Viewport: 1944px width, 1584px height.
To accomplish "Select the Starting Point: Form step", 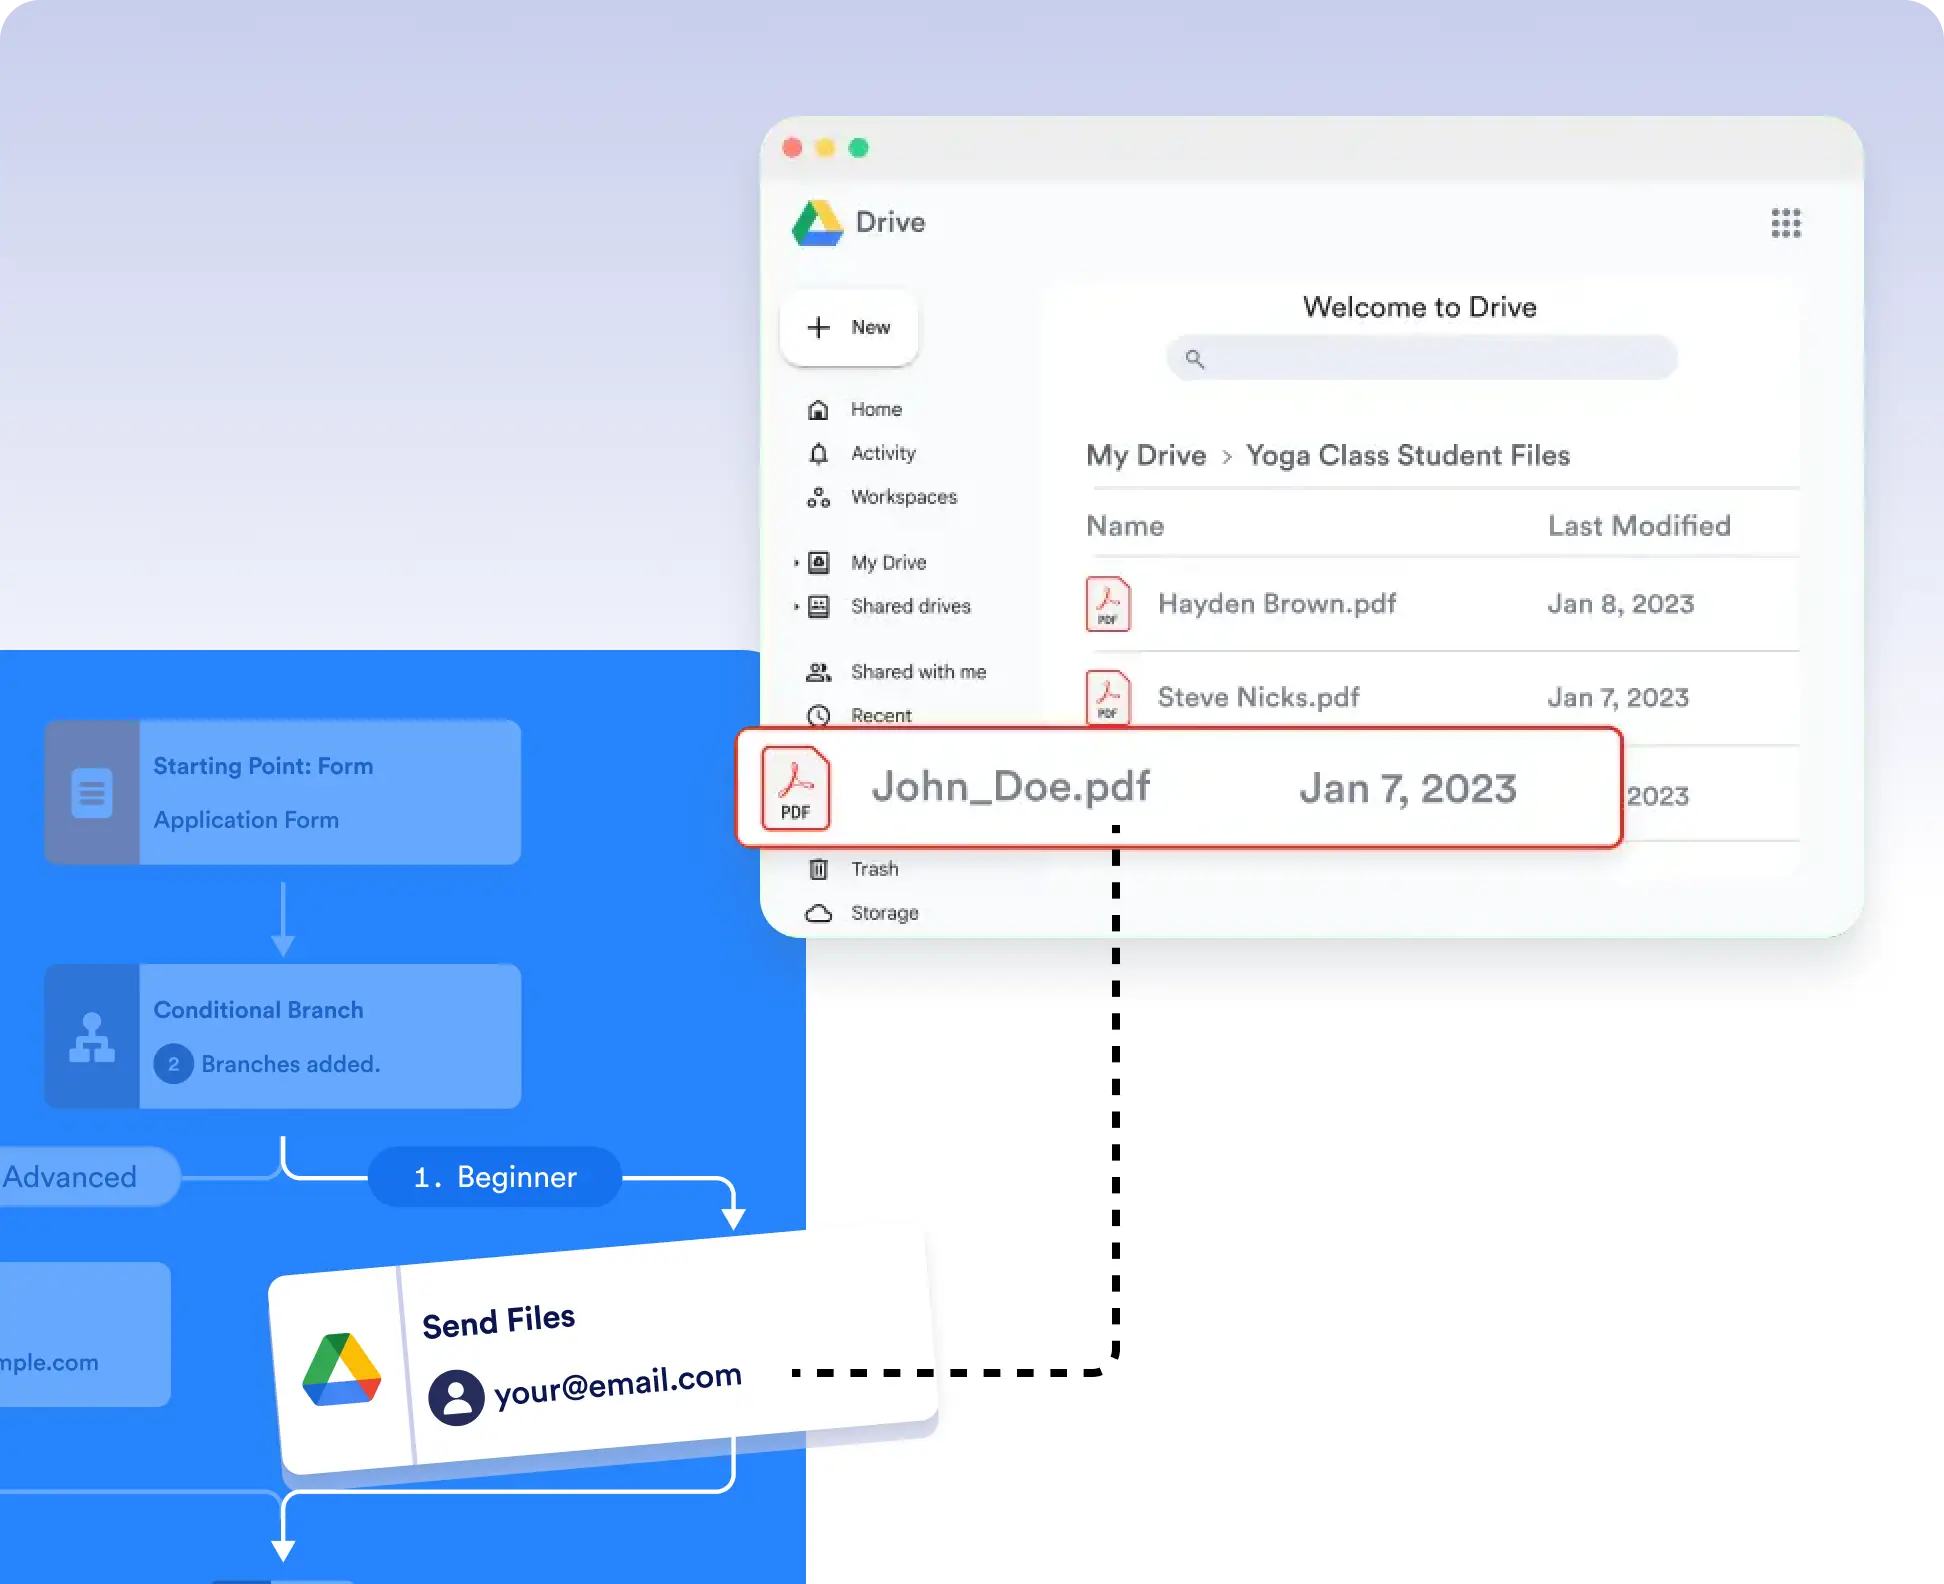I will click(283, 792).
